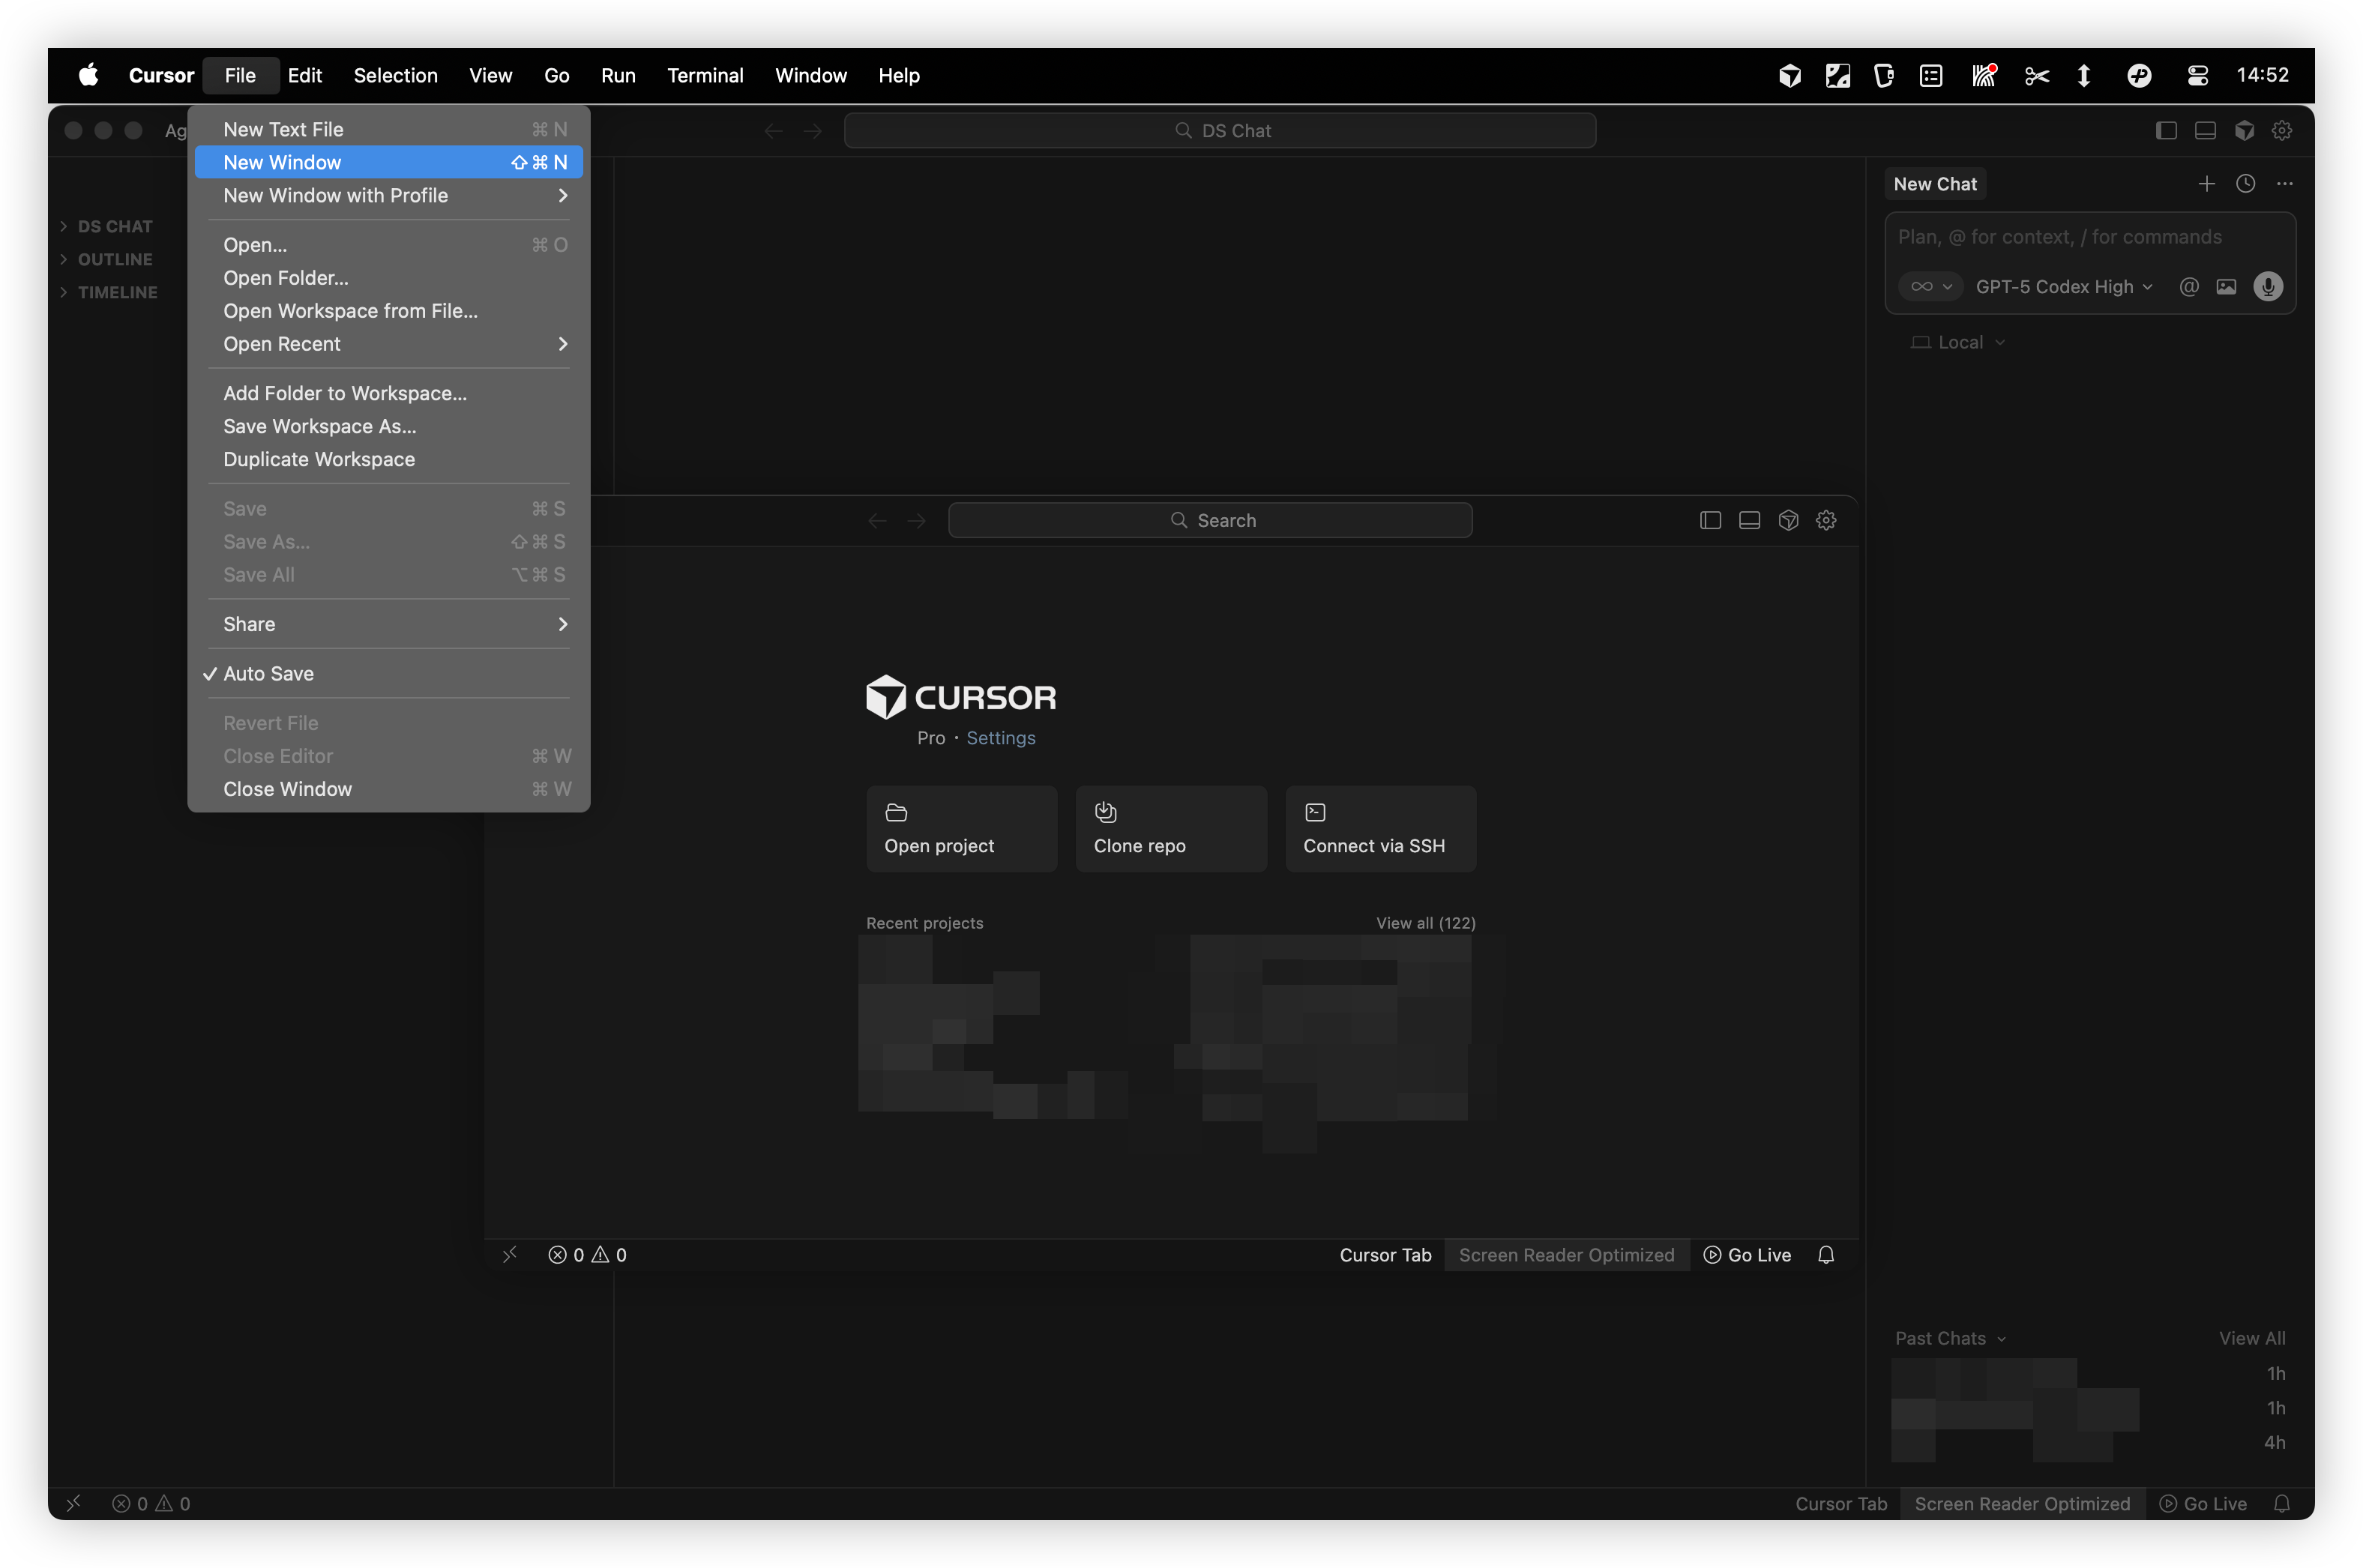Click the @ add context icon
The image size is (2363, 1568).
click(x=2189, y=287)
